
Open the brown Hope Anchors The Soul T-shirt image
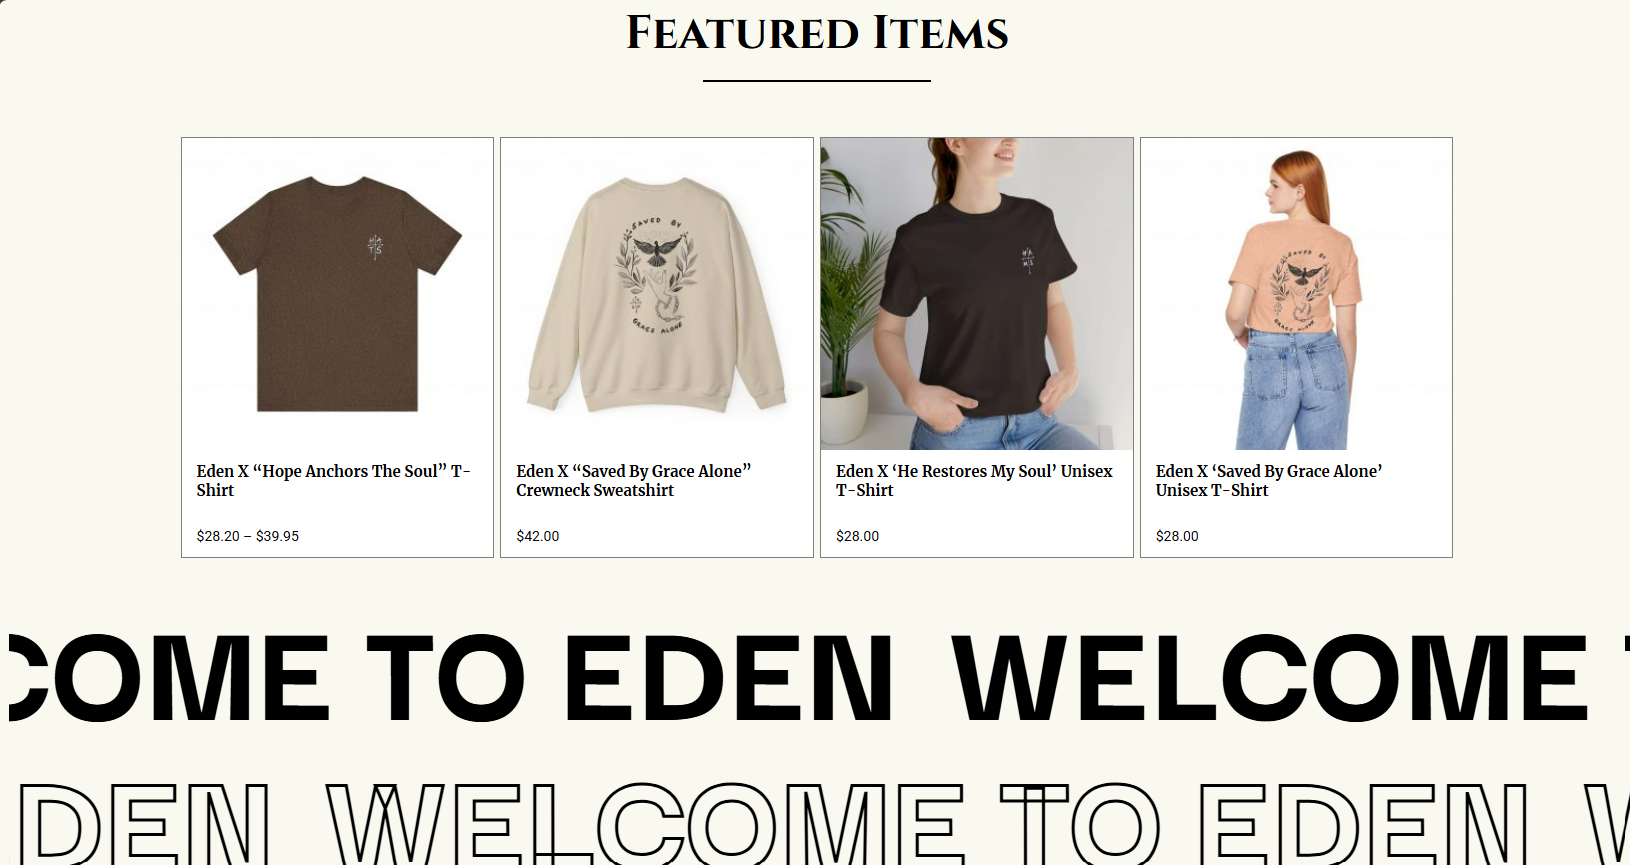[337, 294]
